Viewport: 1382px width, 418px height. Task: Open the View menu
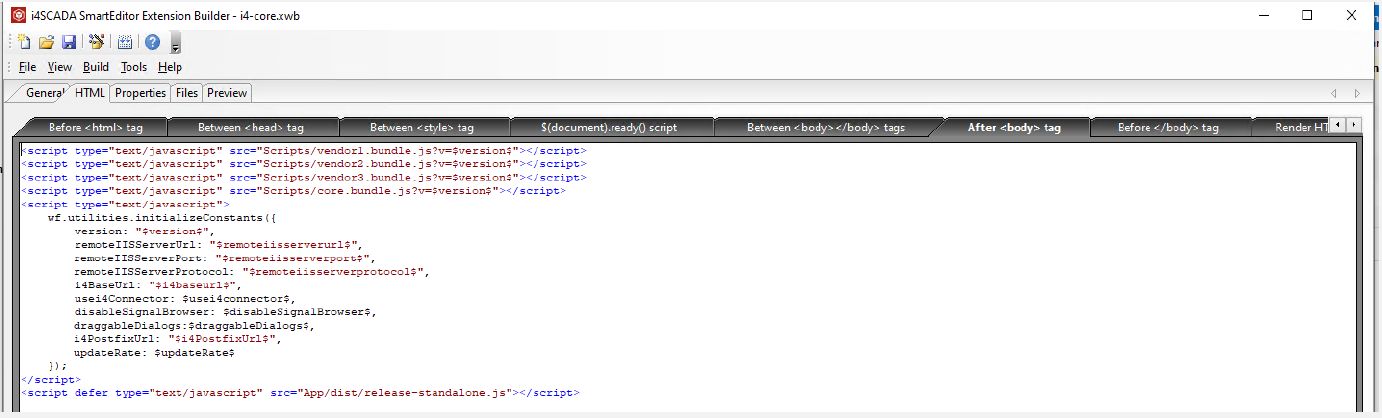tap(59, 67)
